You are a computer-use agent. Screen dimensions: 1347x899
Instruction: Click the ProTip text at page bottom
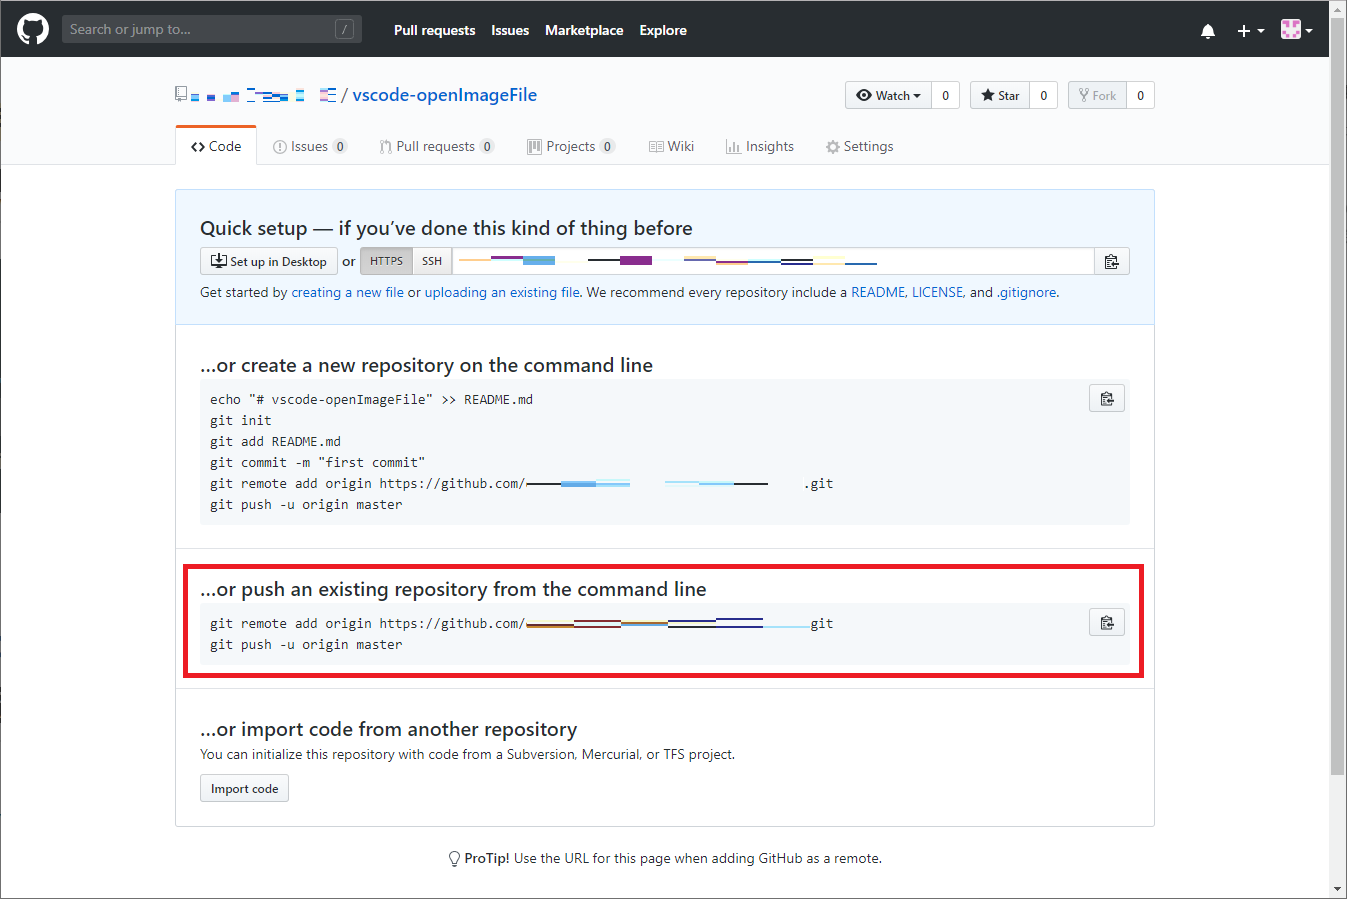point(673,858)
